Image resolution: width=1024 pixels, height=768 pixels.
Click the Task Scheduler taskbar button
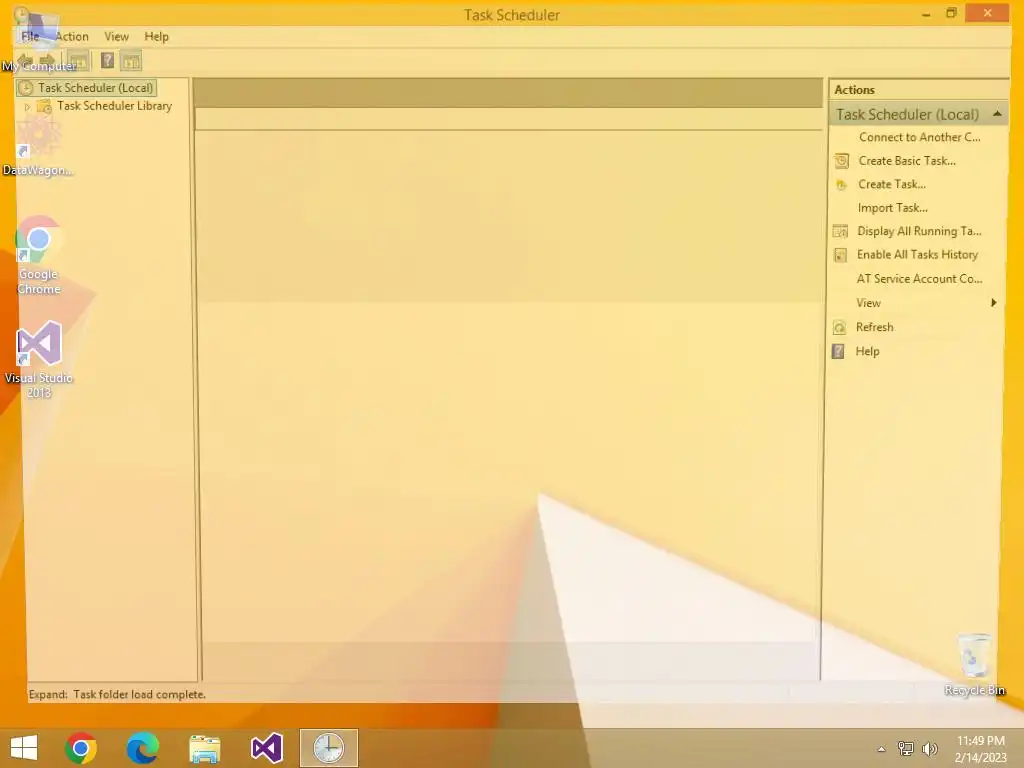328,748
